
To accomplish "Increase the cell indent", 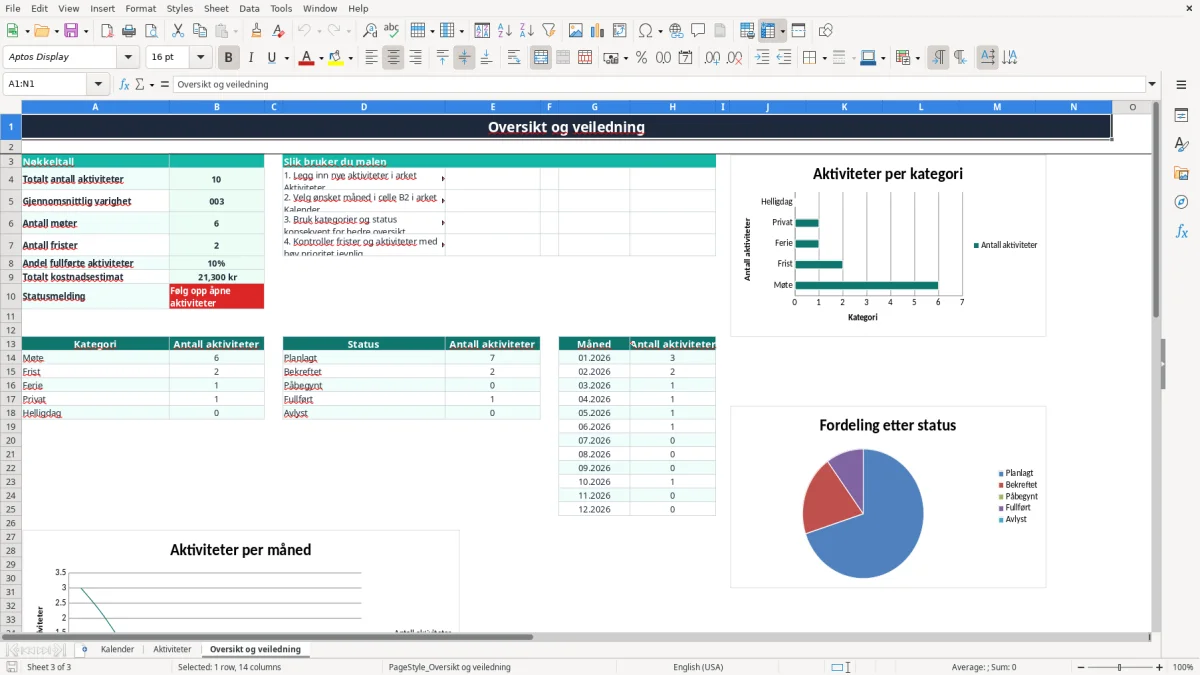I will 762,58.
